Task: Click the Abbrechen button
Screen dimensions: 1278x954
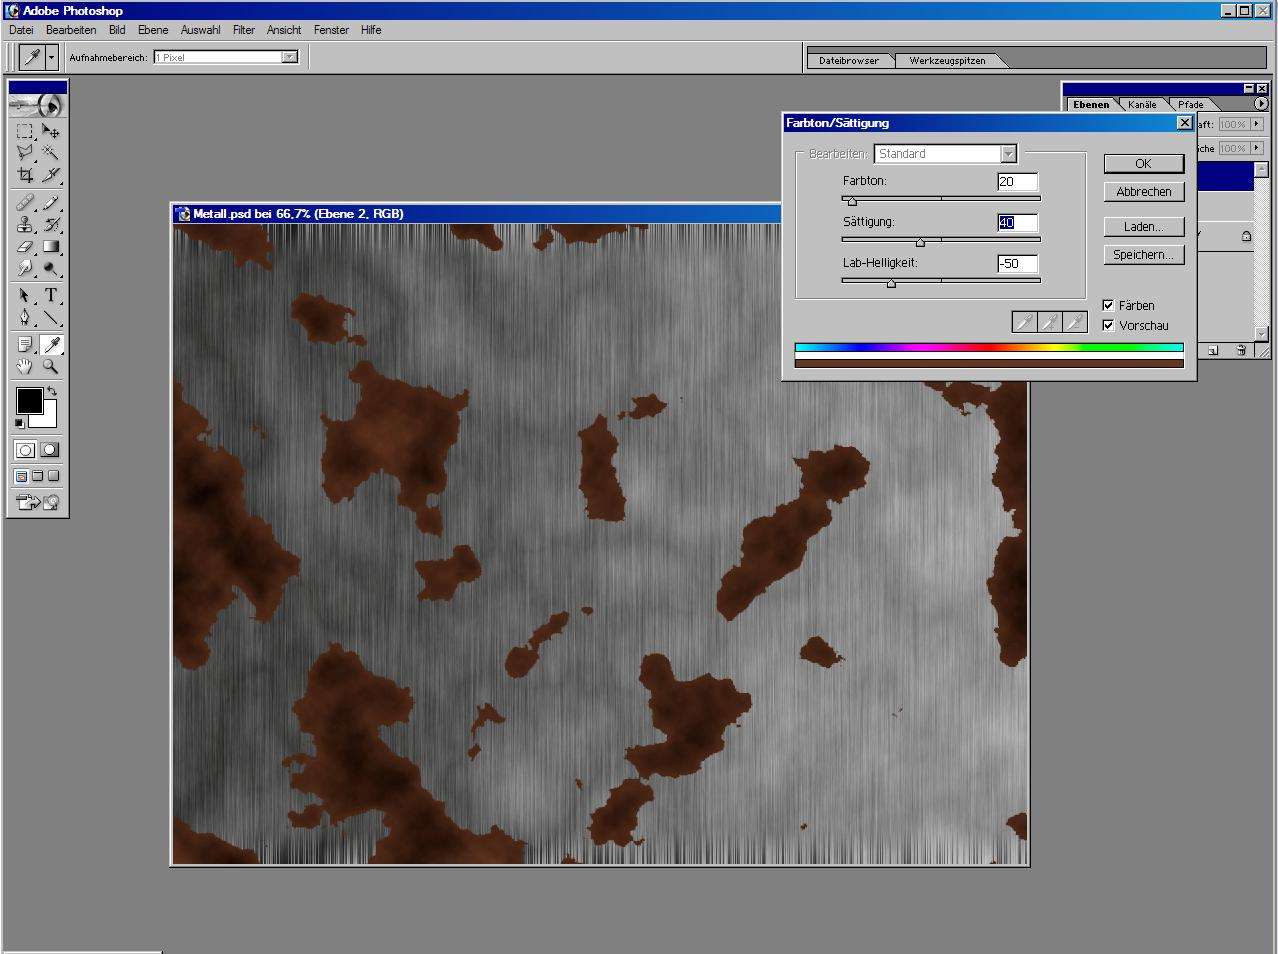Action: [x=1144, y=192]
